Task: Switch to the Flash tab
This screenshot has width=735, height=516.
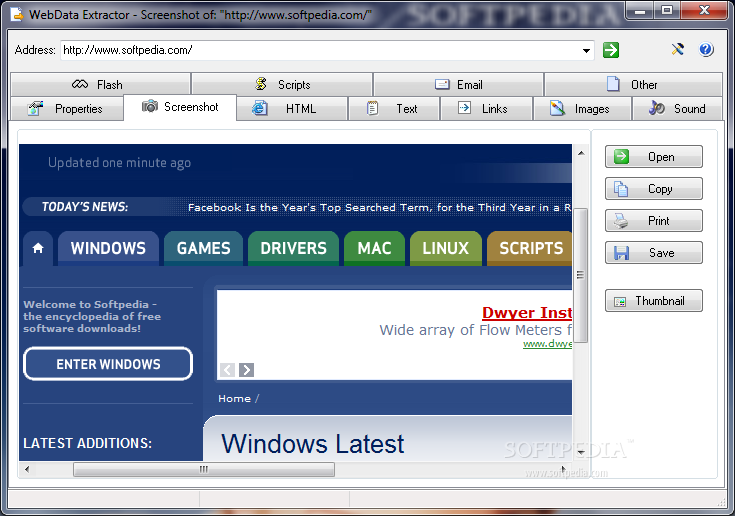Action: pyautogui.click(x=100, y=84)
